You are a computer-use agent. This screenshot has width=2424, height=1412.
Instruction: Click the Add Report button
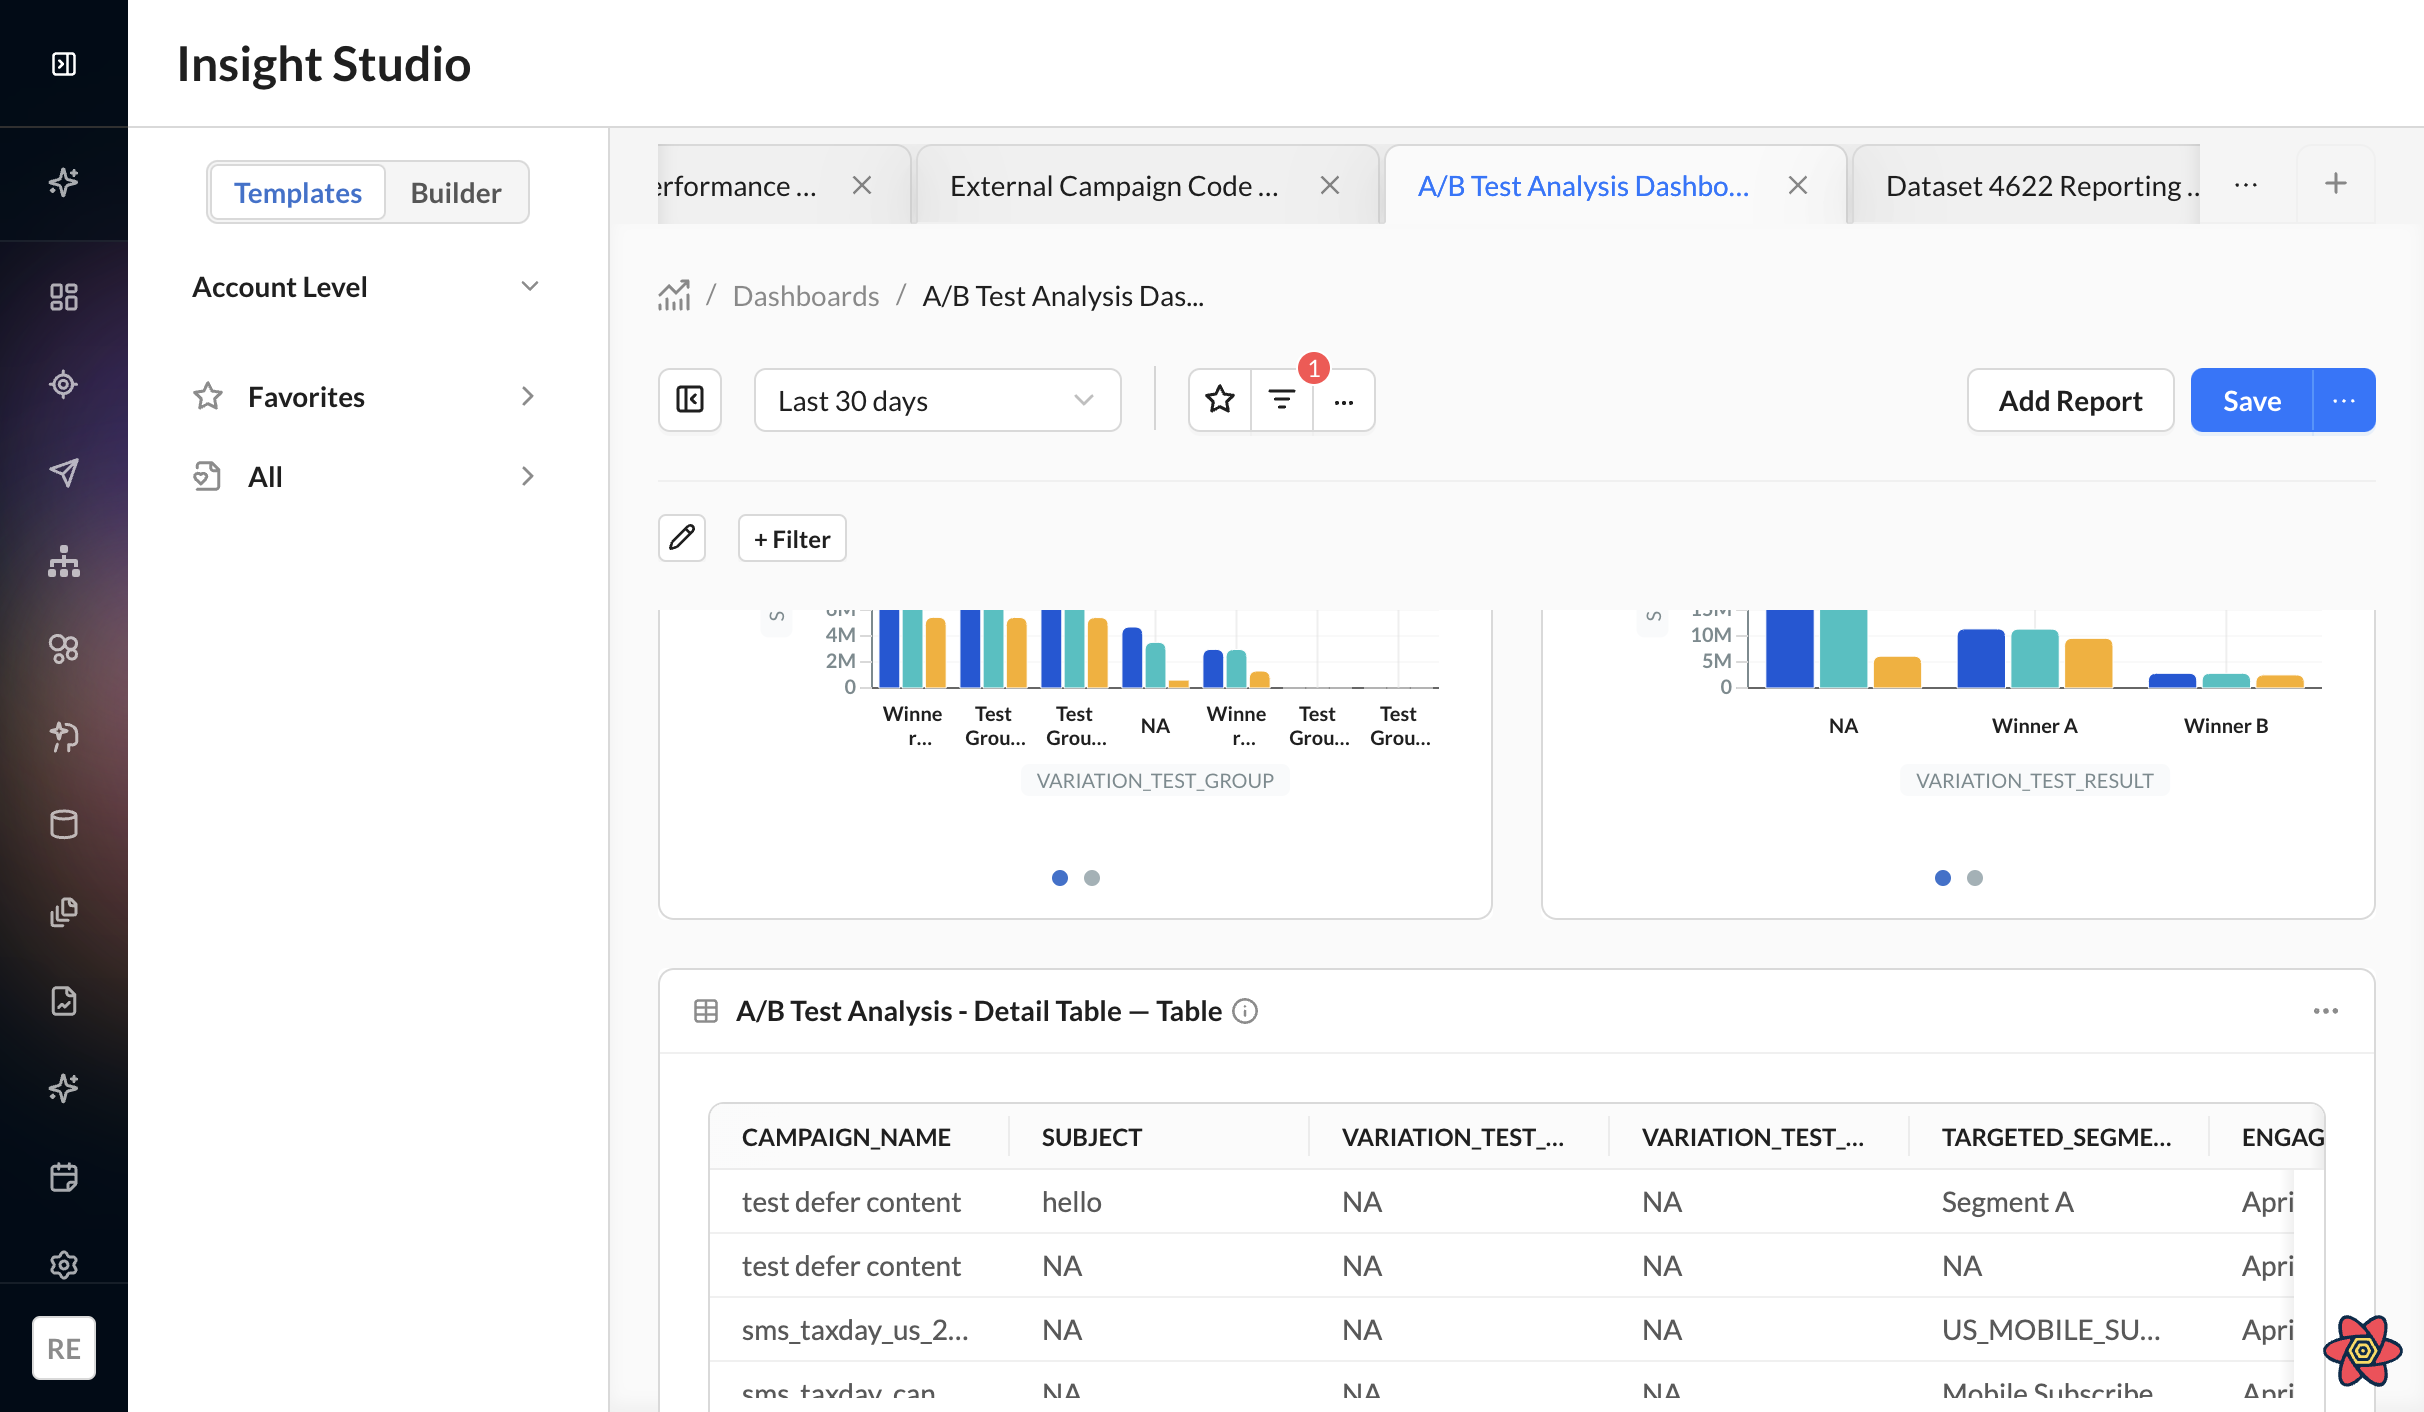pyautogui.click(x=2070, y=400)
